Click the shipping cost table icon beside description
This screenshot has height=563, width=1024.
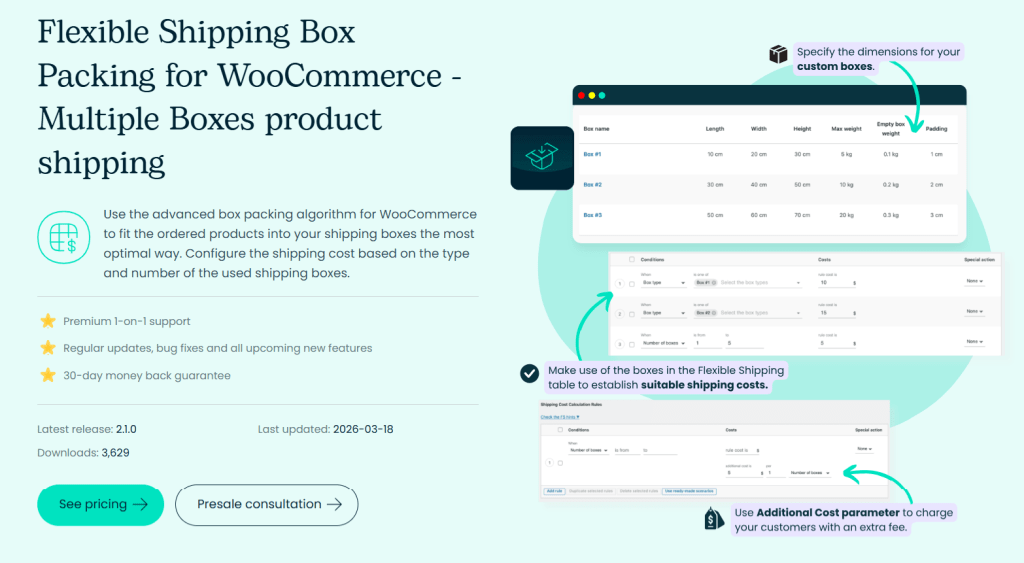click(63, 237)
